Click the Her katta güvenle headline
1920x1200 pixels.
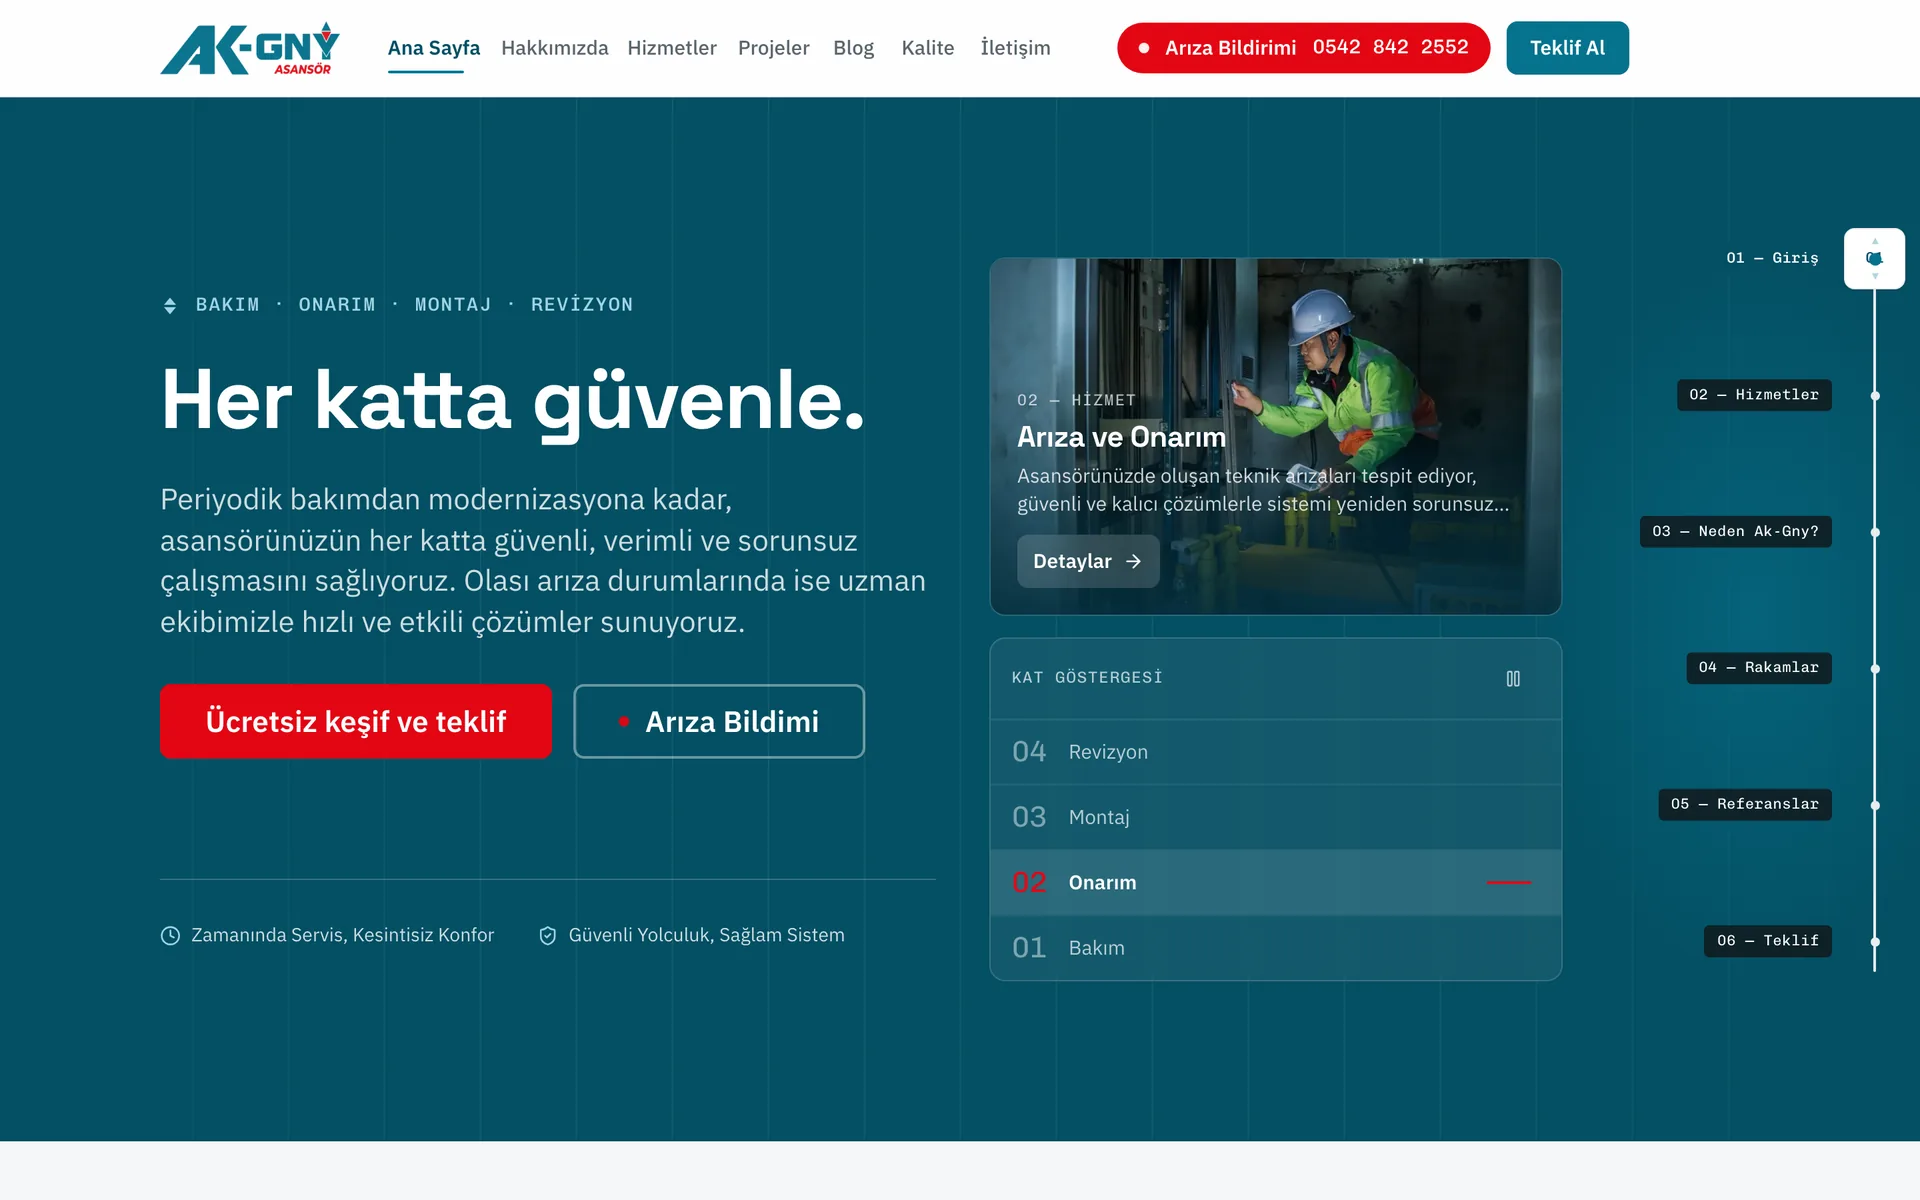pyautogui.click(x=513, y=400)
